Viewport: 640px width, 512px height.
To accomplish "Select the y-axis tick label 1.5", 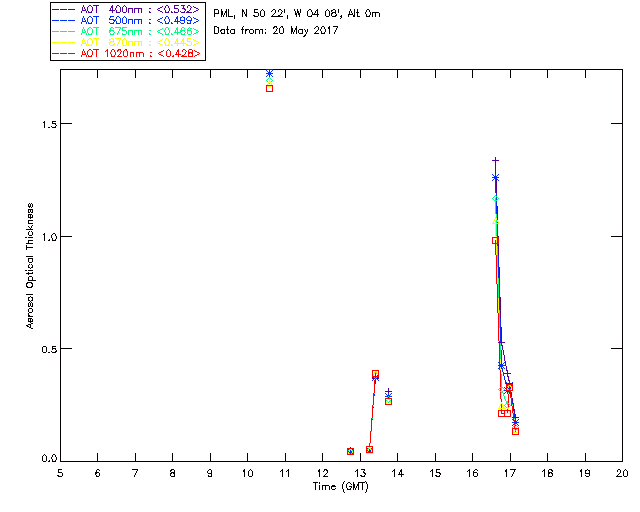I will click(49, 124).
